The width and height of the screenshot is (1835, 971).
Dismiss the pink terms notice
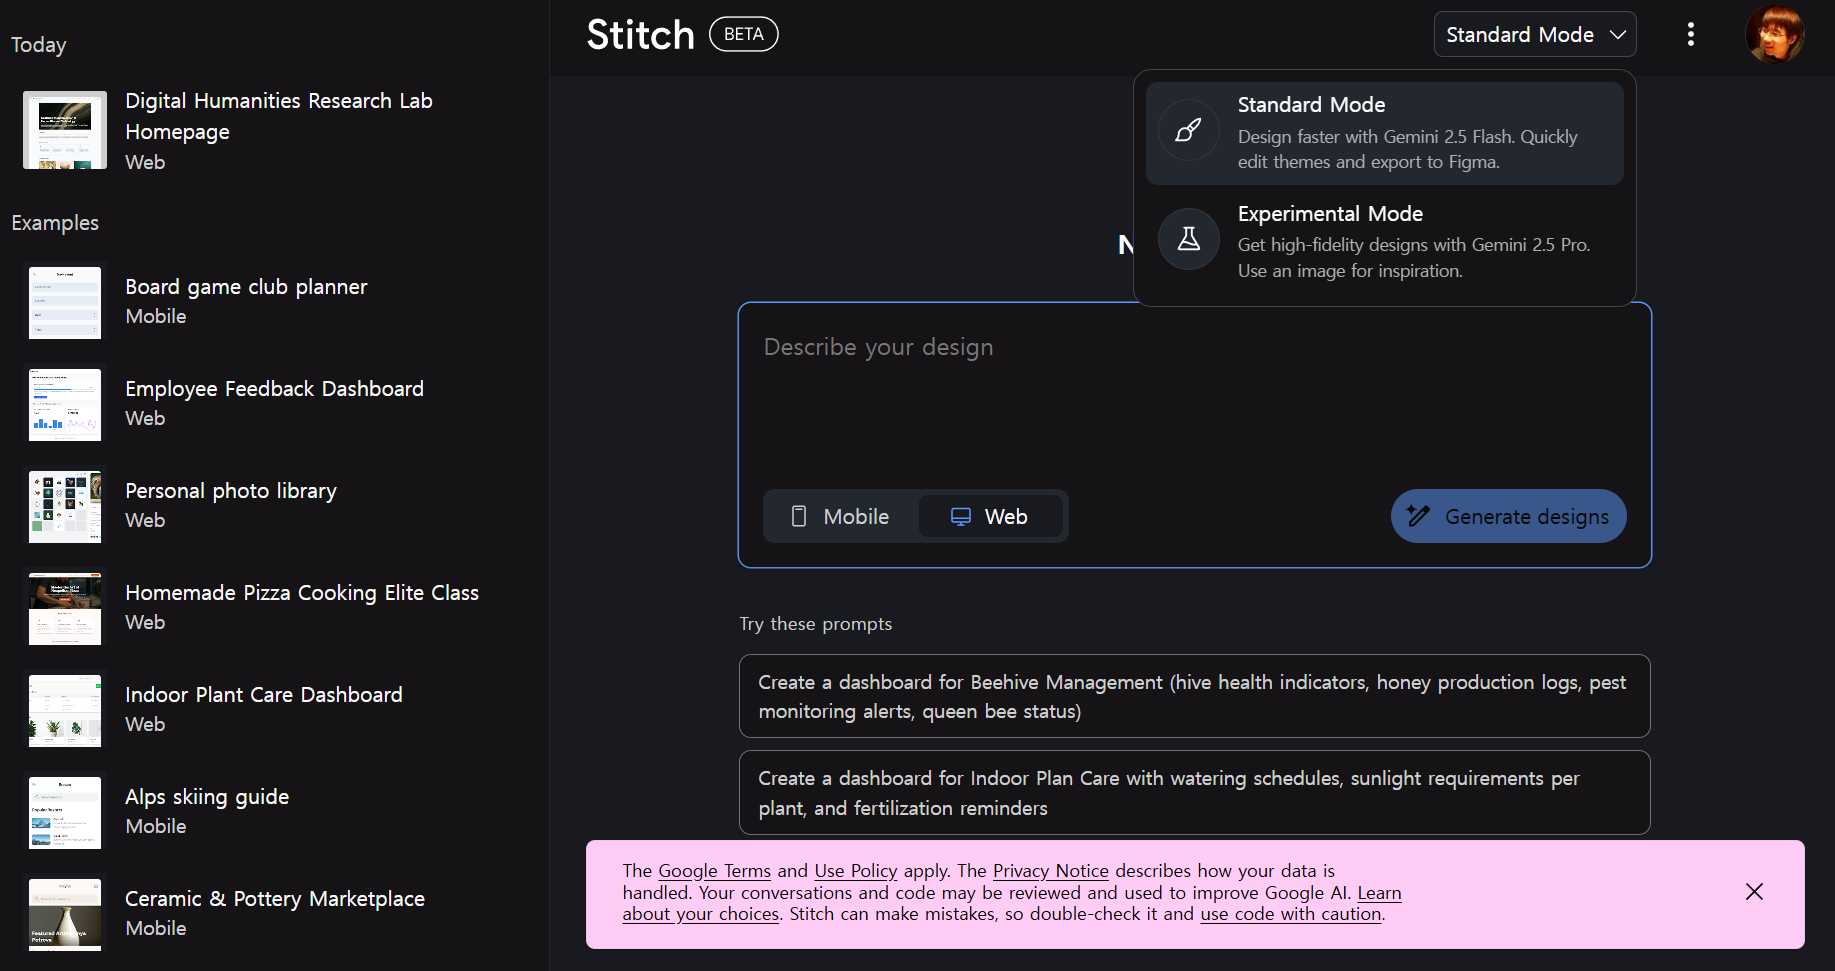pos(1755,891)
